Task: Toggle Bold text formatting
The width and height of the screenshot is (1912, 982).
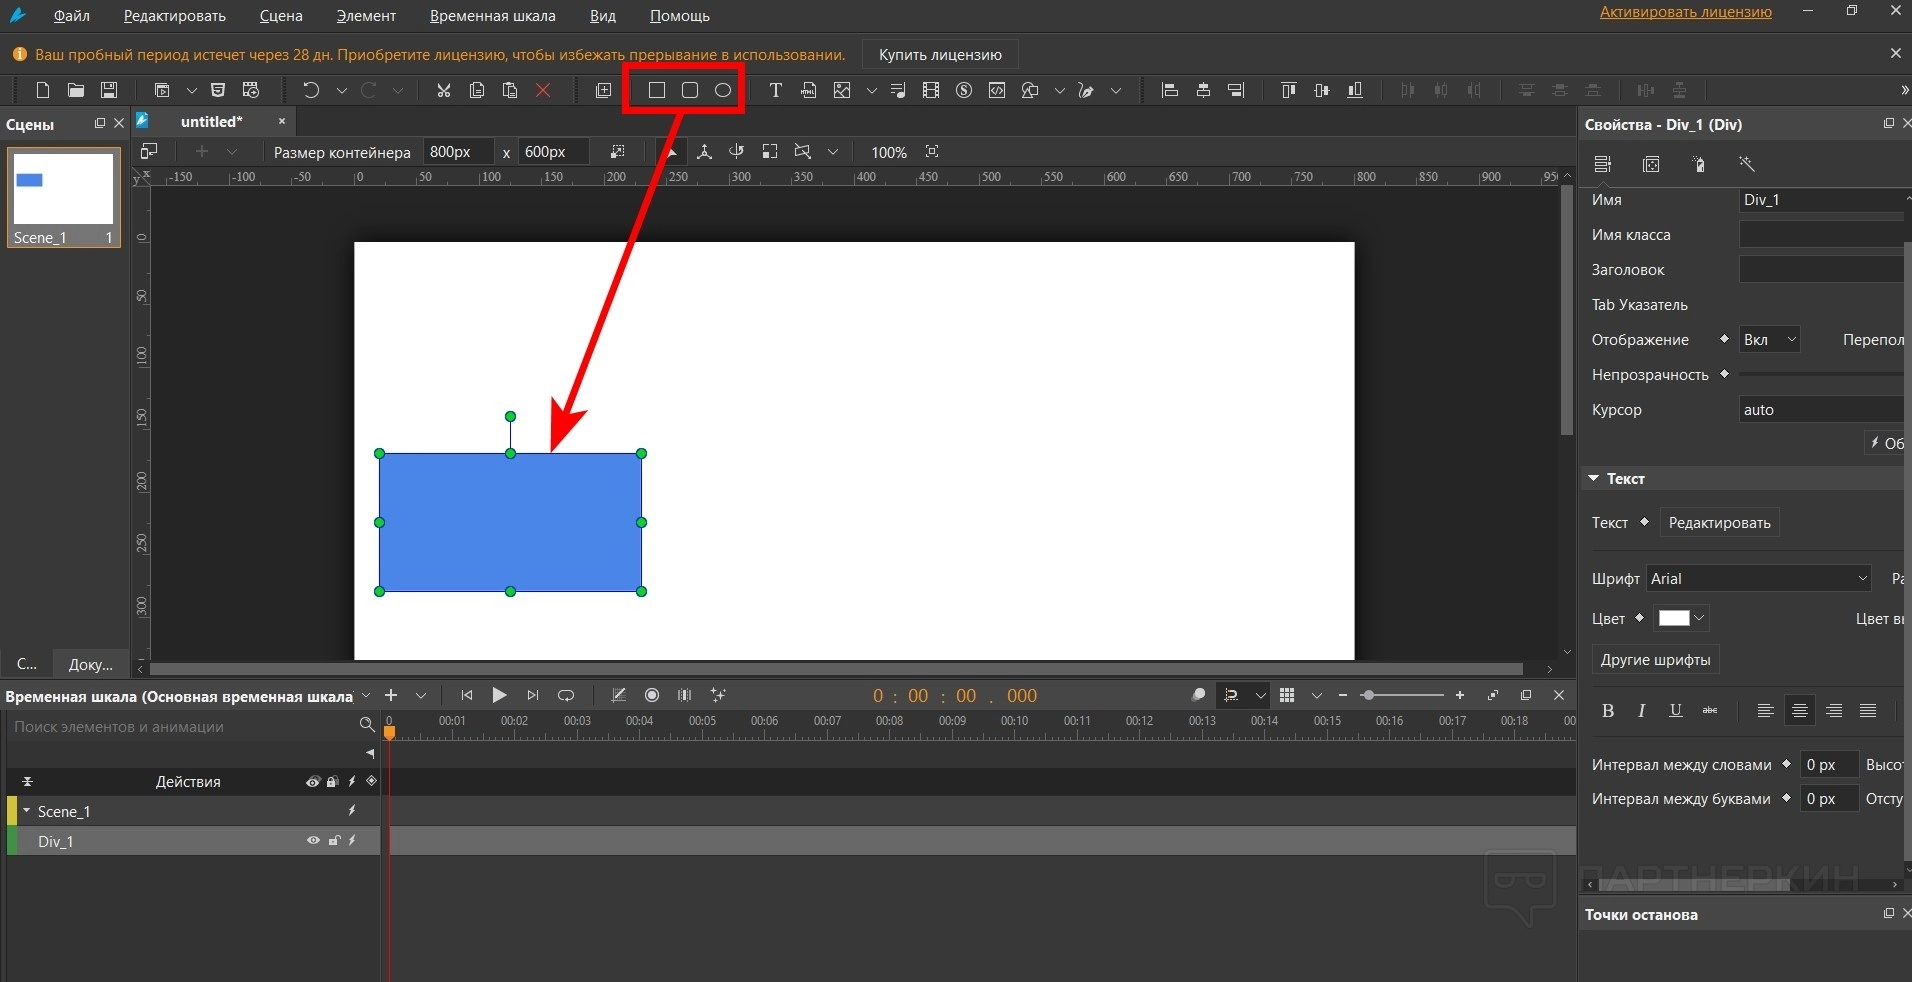Action: (1608, 711)
